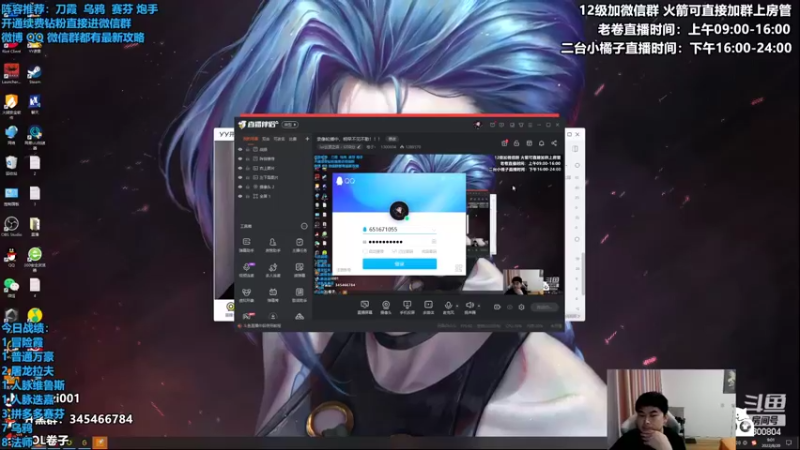Select the first highlighted scene tab
Image resolution: width=800 pixels, height=450 pixels.
pos(250,139)
